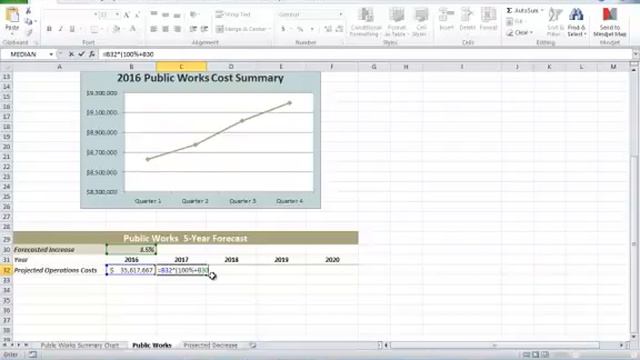
Task: Click the Insert Worksheet tab icon
Action: [253, 345]
